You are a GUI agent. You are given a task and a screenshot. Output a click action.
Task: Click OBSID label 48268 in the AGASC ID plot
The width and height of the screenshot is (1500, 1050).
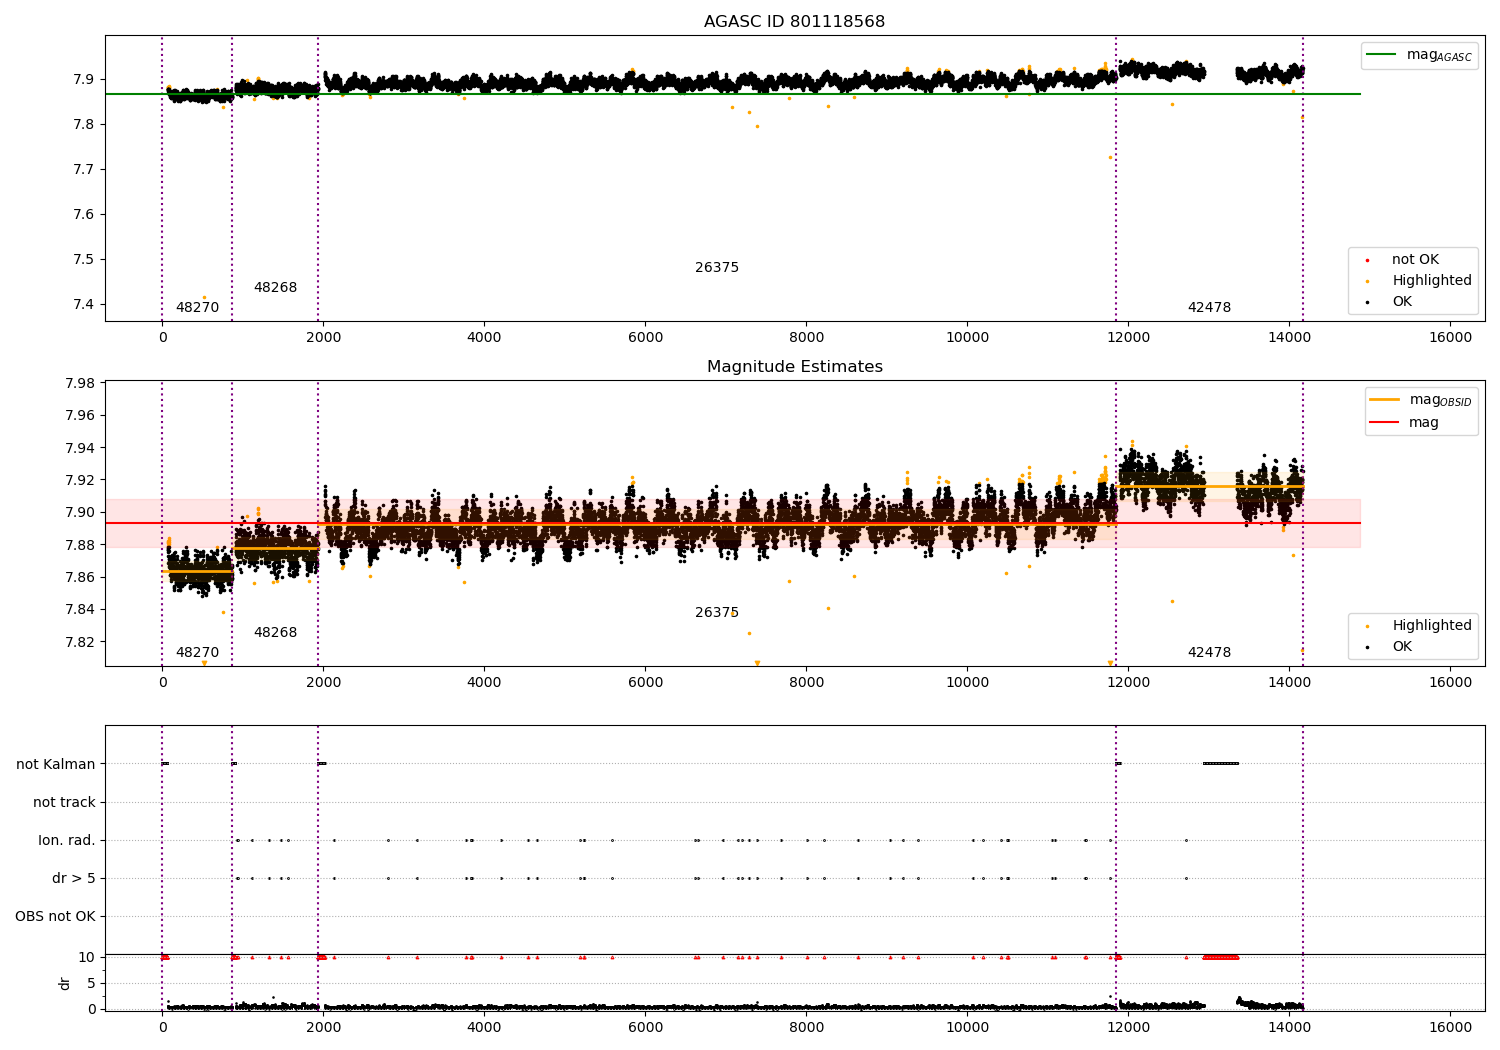click(x=275, y=288)
